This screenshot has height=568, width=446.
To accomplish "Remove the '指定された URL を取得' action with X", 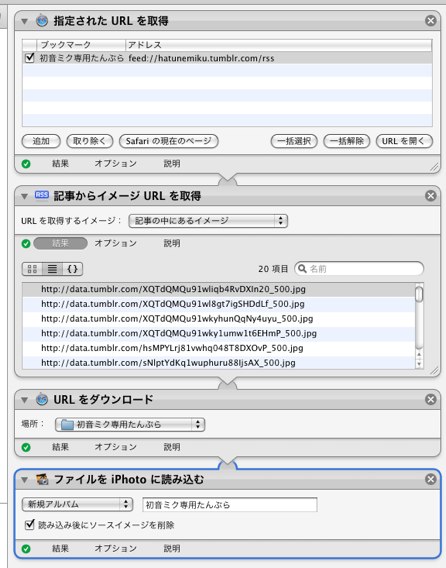I will (430, 21).
